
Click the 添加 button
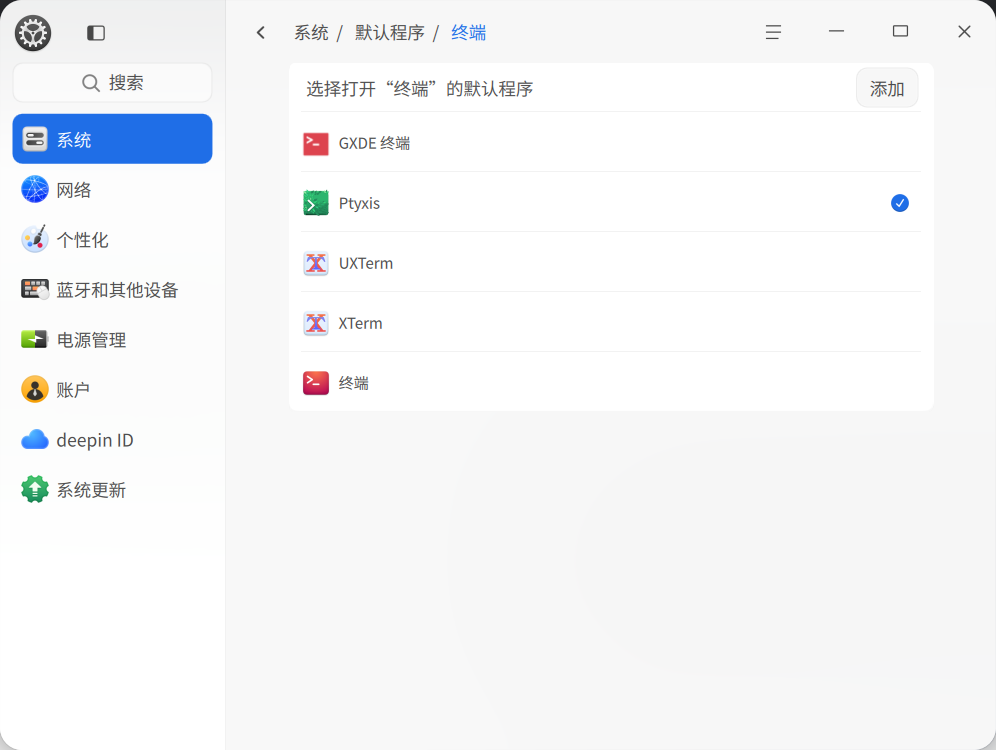887,88
